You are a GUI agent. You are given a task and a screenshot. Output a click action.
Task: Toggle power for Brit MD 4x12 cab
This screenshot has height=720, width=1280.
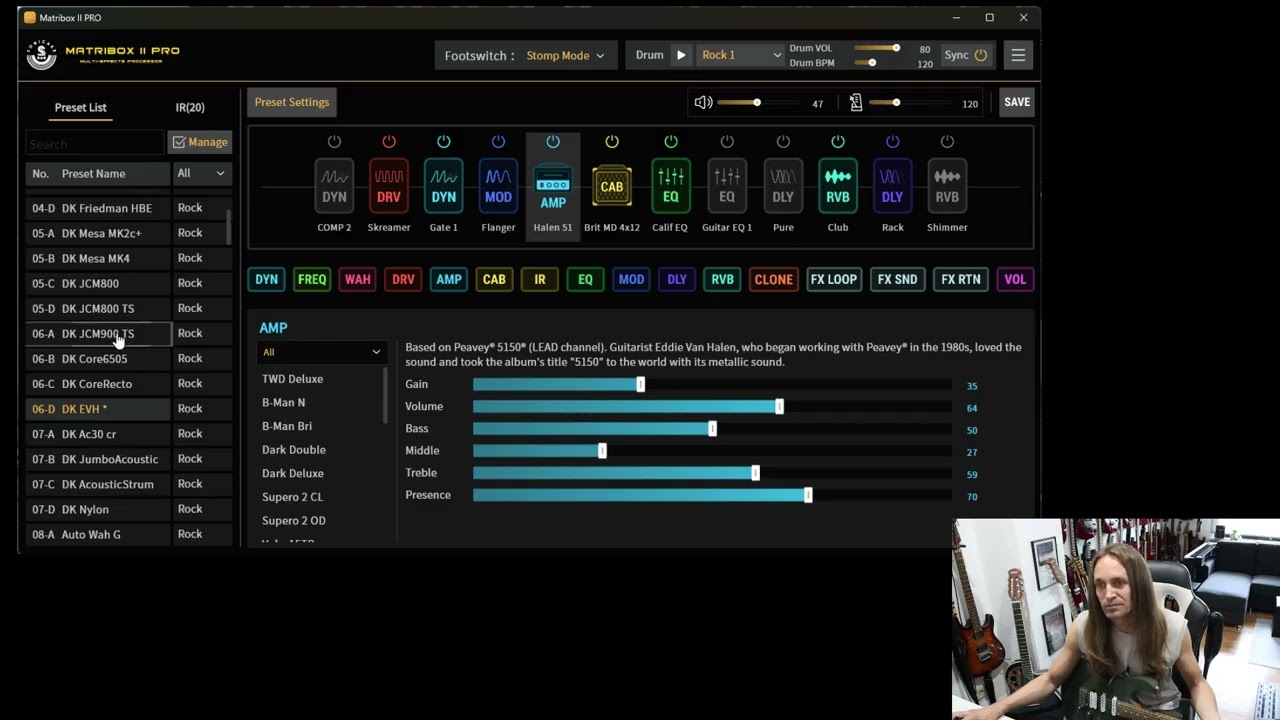[x=612, y=142]
